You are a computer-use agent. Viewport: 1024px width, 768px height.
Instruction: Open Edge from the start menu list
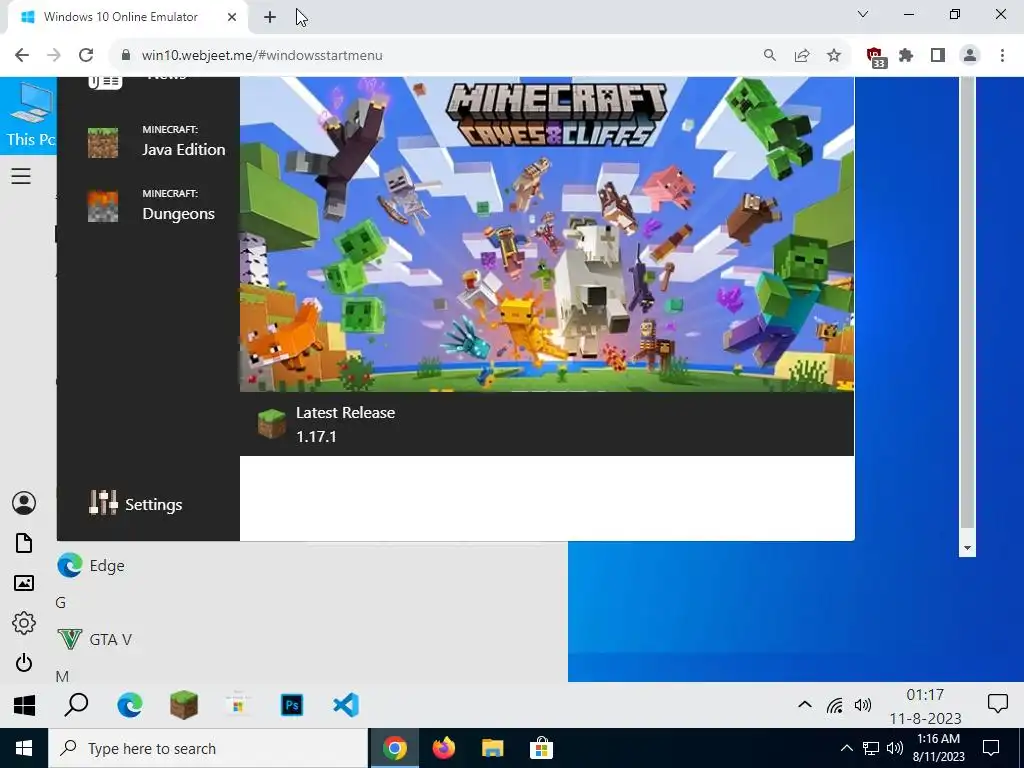91,565
